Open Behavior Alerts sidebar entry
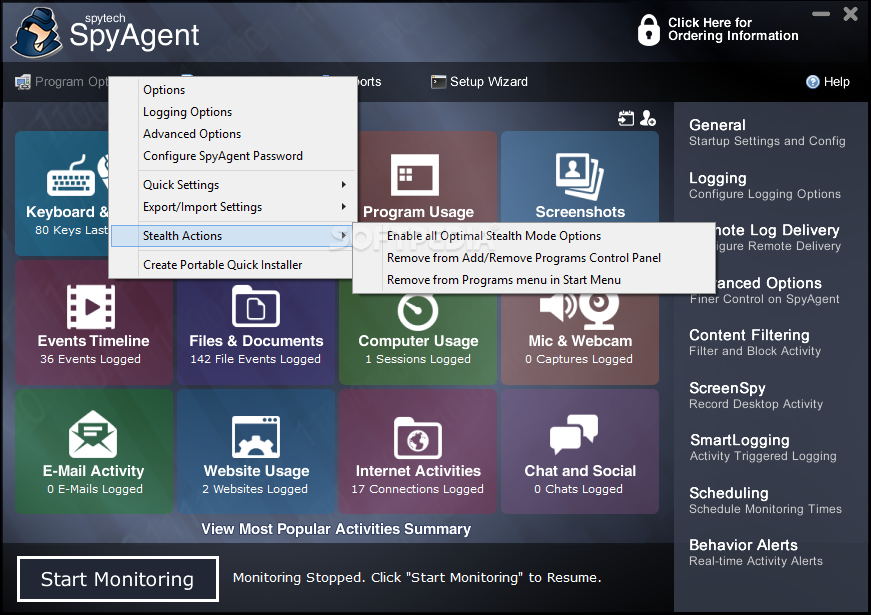Image resolution: width=871 pixels, height=615 pixels. point(756,552)
